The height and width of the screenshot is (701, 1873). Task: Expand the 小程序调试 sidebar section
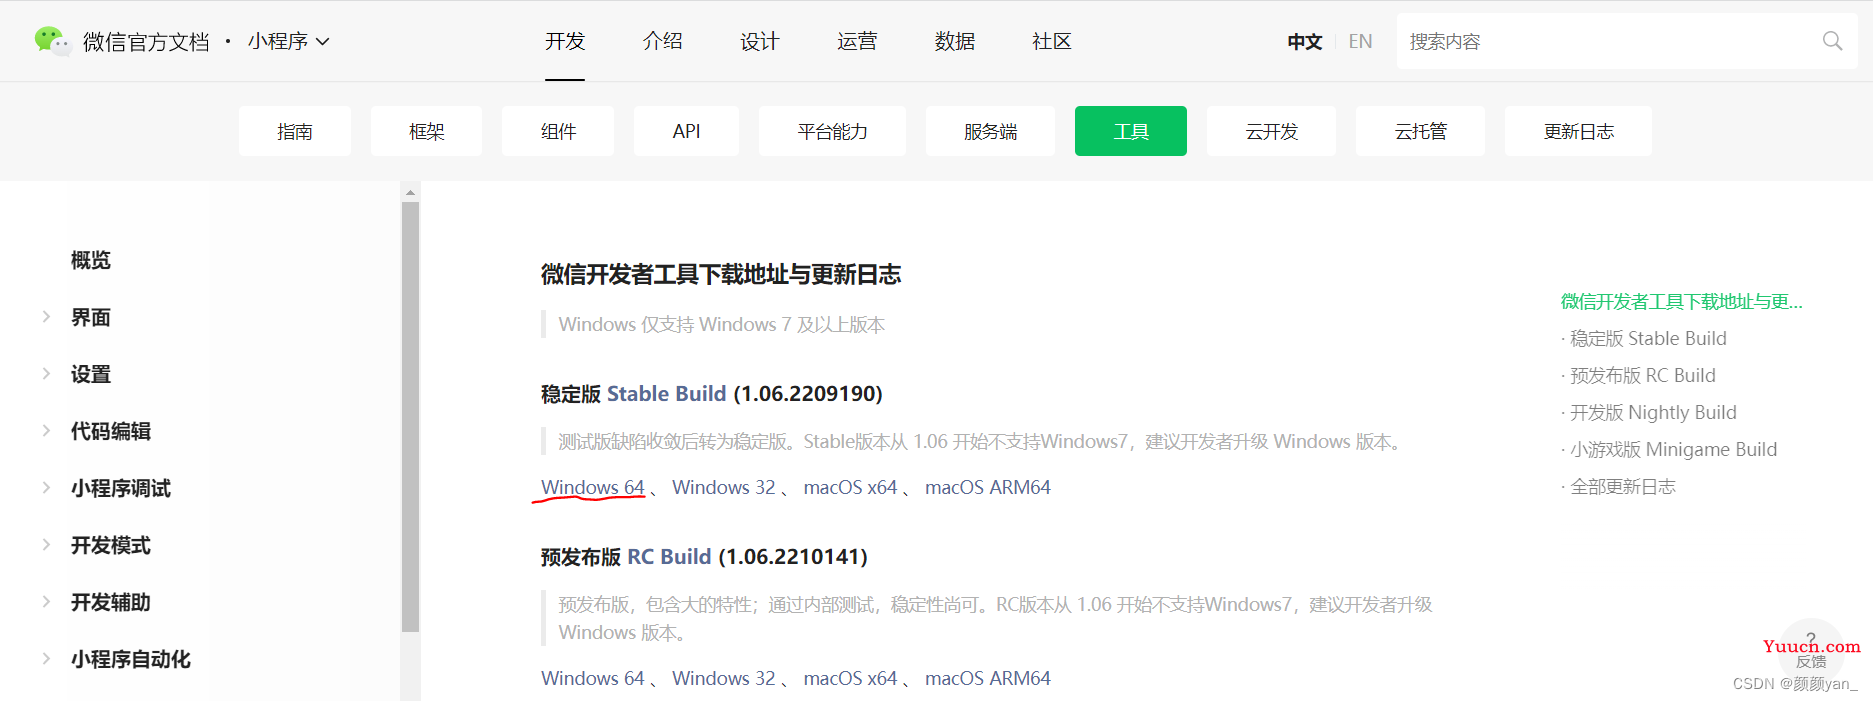pyautogui.click(x=46, y=488)
